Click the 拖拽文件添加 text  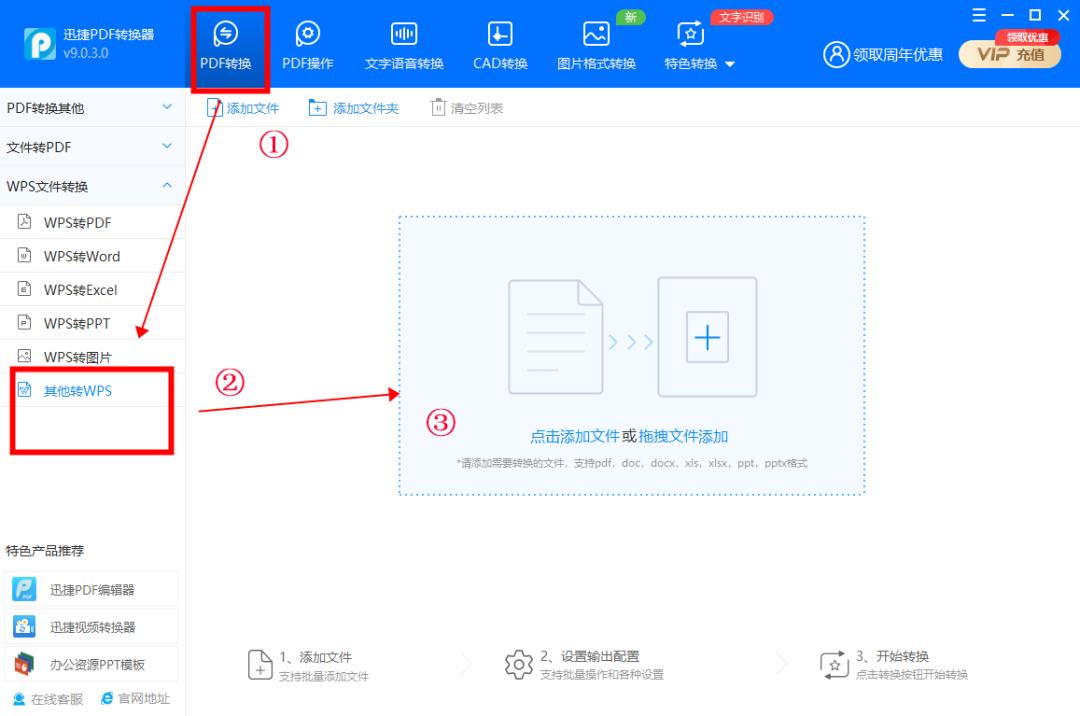coord(683,436)
